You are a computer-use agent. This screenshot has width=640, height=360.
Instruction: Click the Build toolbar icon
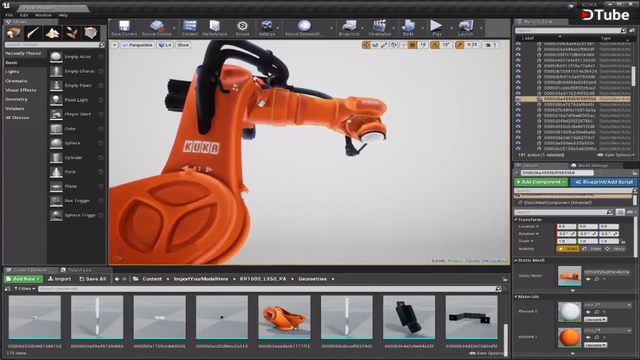[408, 28]
